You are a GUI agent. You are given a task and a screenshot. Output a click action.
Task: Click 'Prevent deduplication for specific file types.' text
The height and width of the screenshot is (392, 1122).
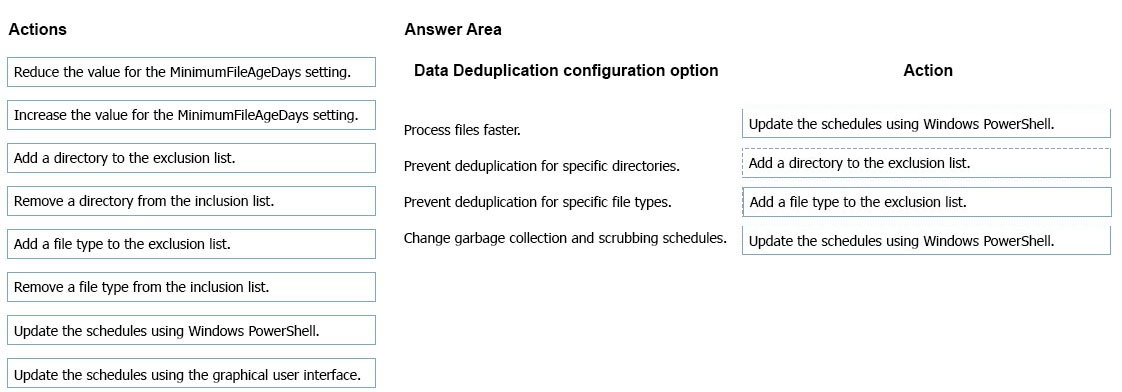(x=537, y=202)
